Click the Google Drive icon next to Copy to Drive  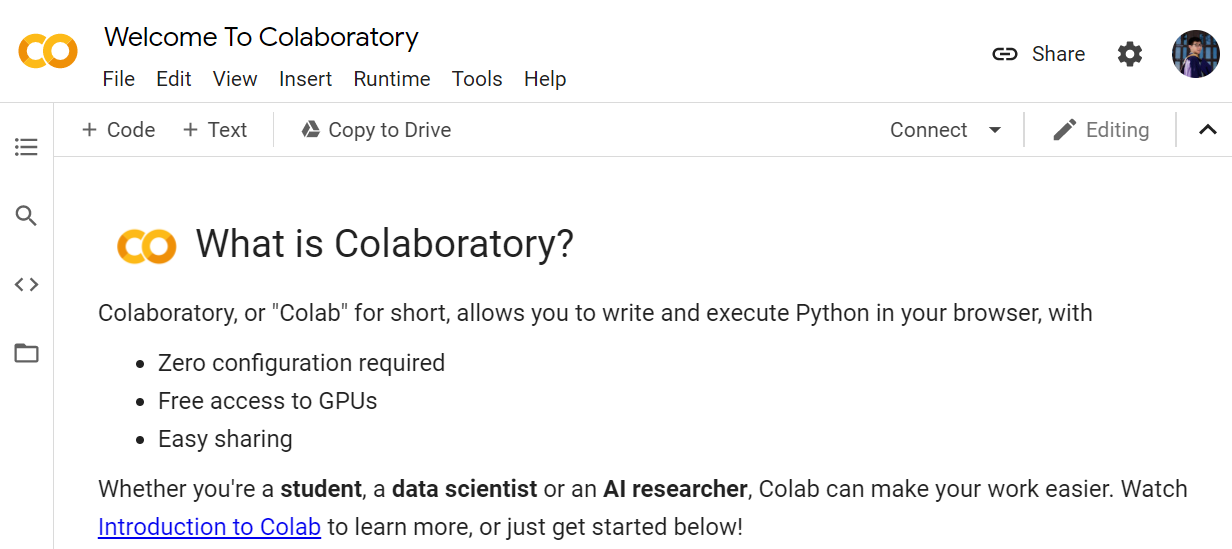[311, 130]
